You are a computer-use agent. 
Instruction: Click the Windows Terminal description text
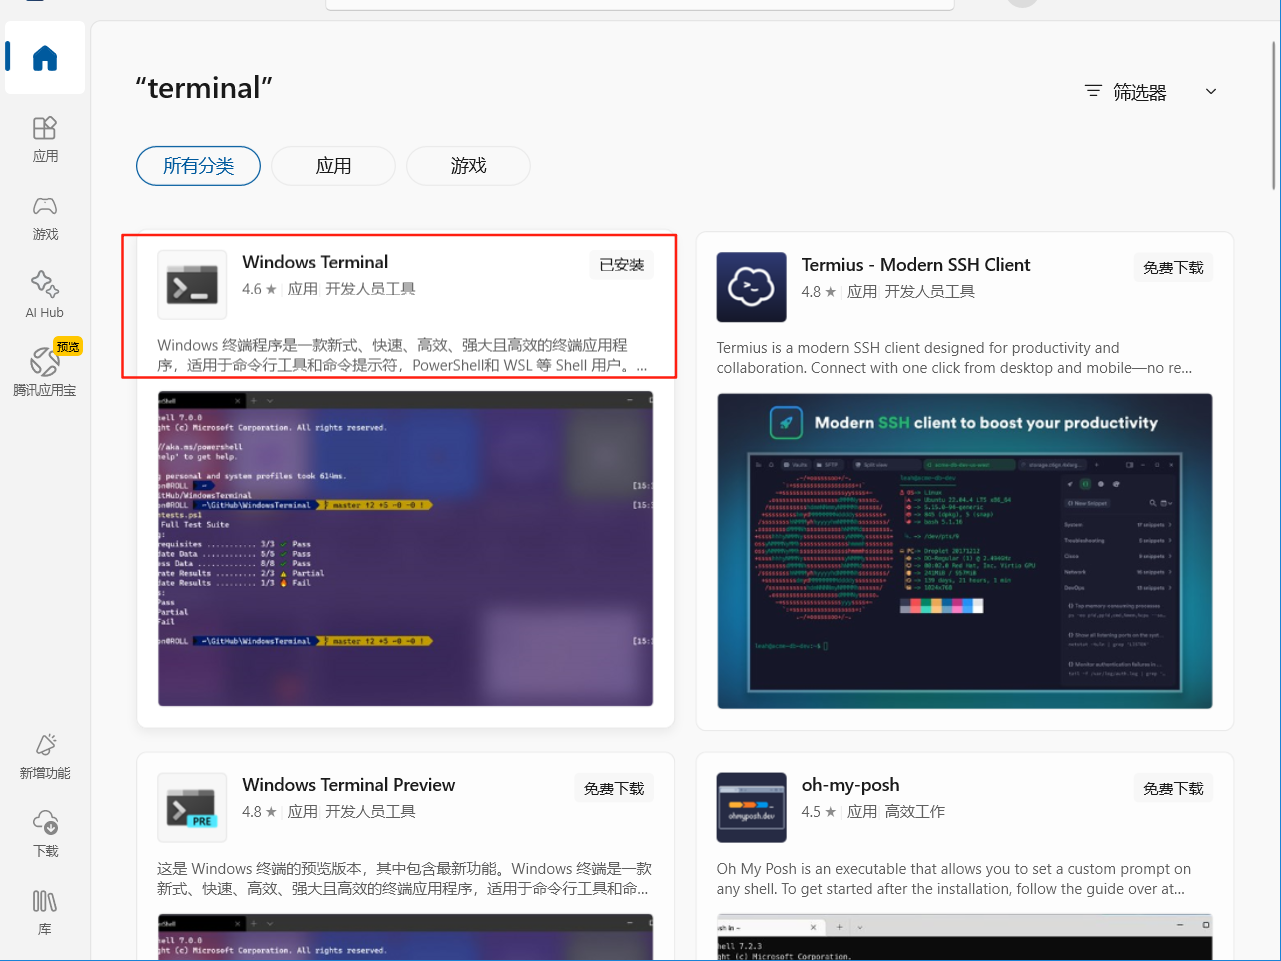(x=402, y=355)
